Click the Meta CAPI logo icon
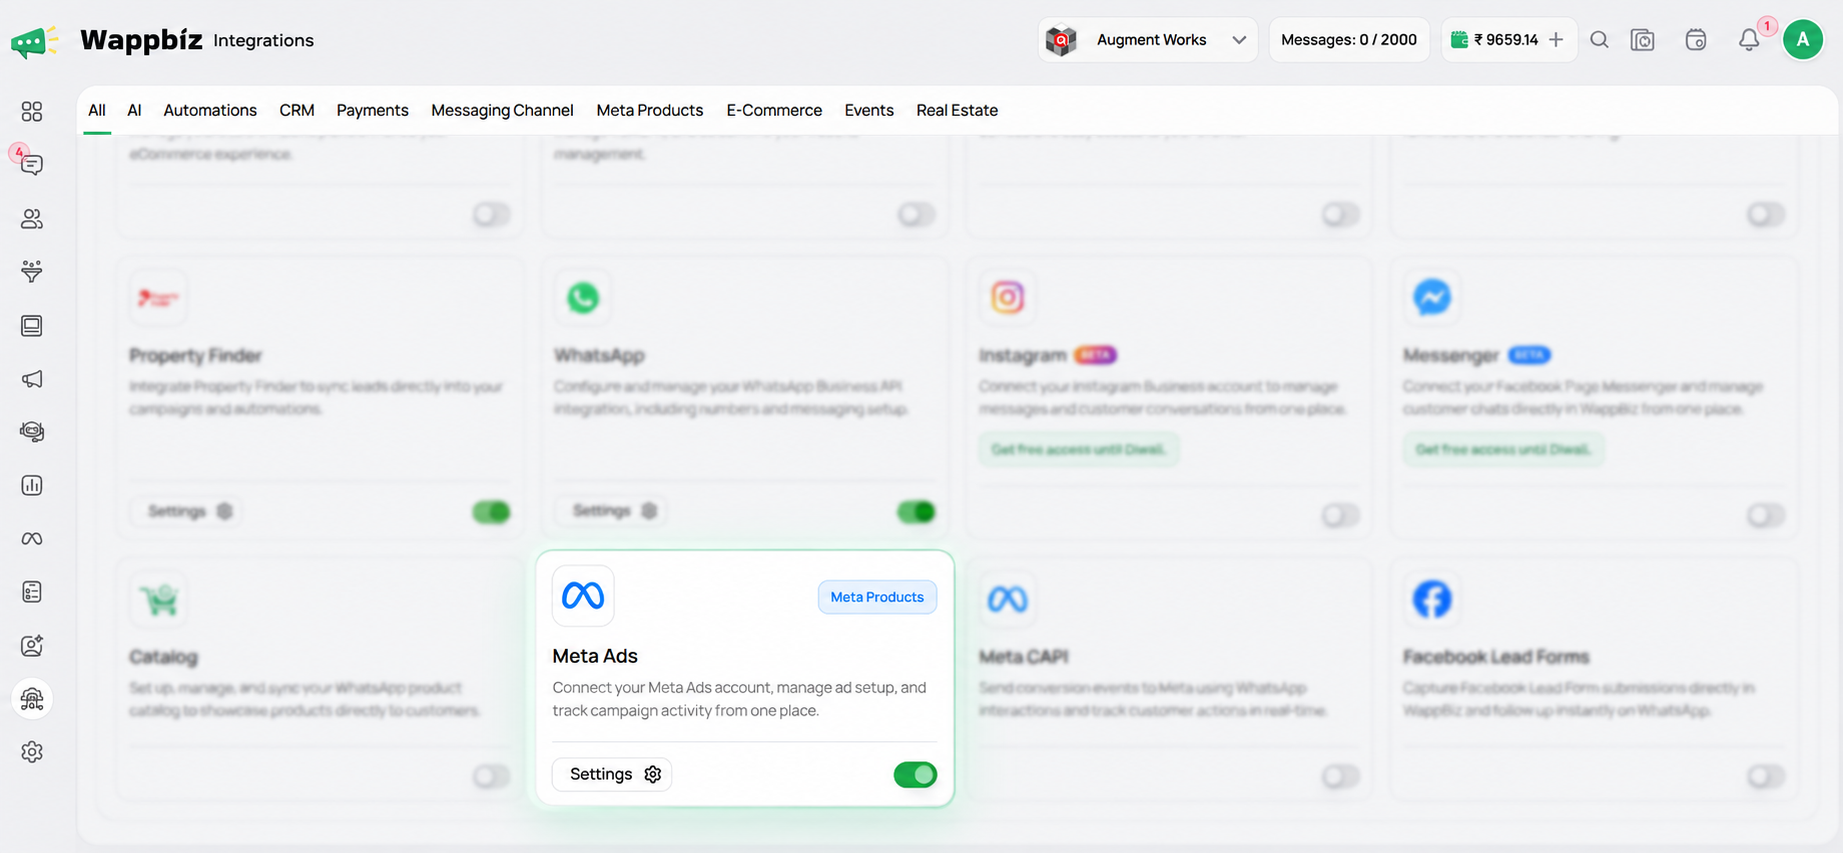 click(x=1007, y=599)
